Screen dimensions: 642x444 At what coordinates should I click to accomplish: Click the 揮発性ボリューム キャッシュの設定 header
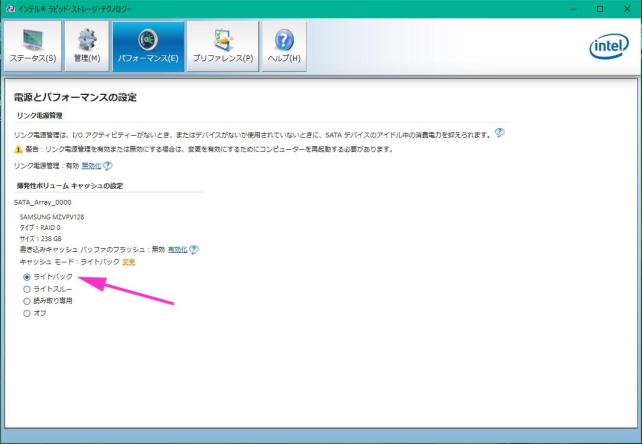pyautogui.click(x=70, y=186)
